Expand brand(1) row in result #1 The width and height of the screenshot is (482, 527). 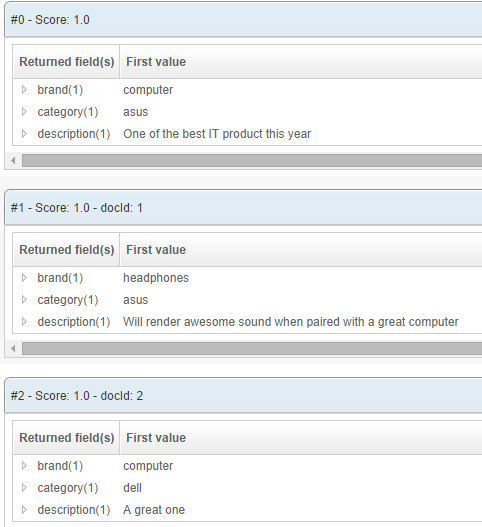pos(24,278)
